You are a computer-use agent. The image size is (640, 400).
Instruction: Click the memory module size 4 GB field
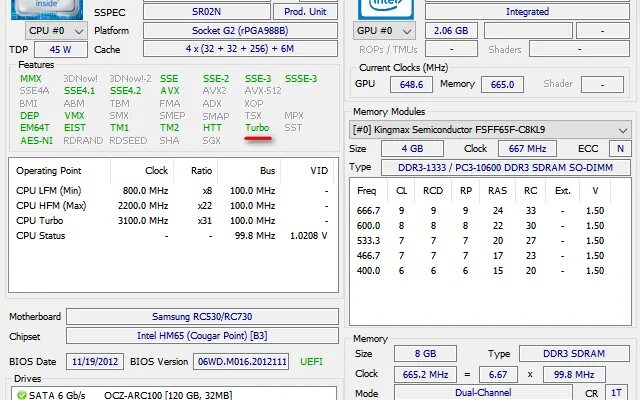[x=412, y=149]
